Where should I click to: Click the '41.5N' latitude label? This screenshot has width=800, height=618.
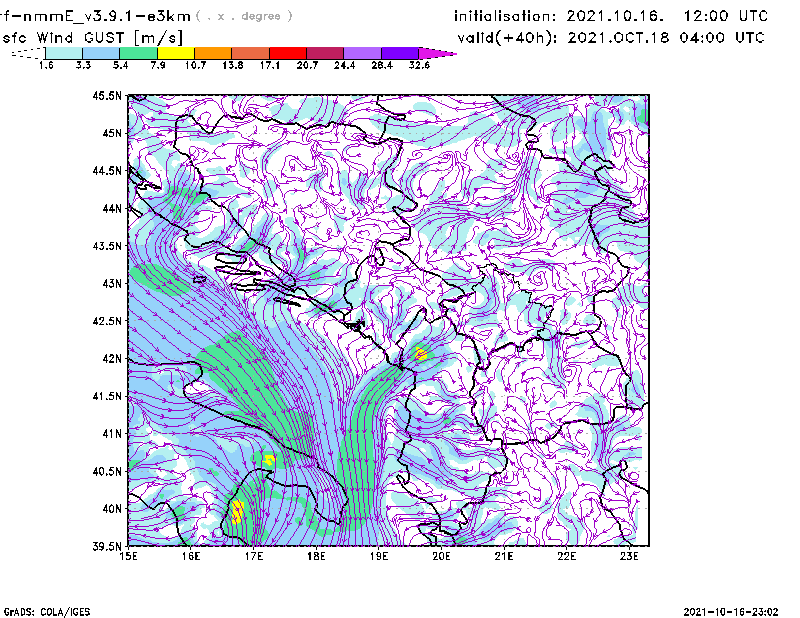107,396
